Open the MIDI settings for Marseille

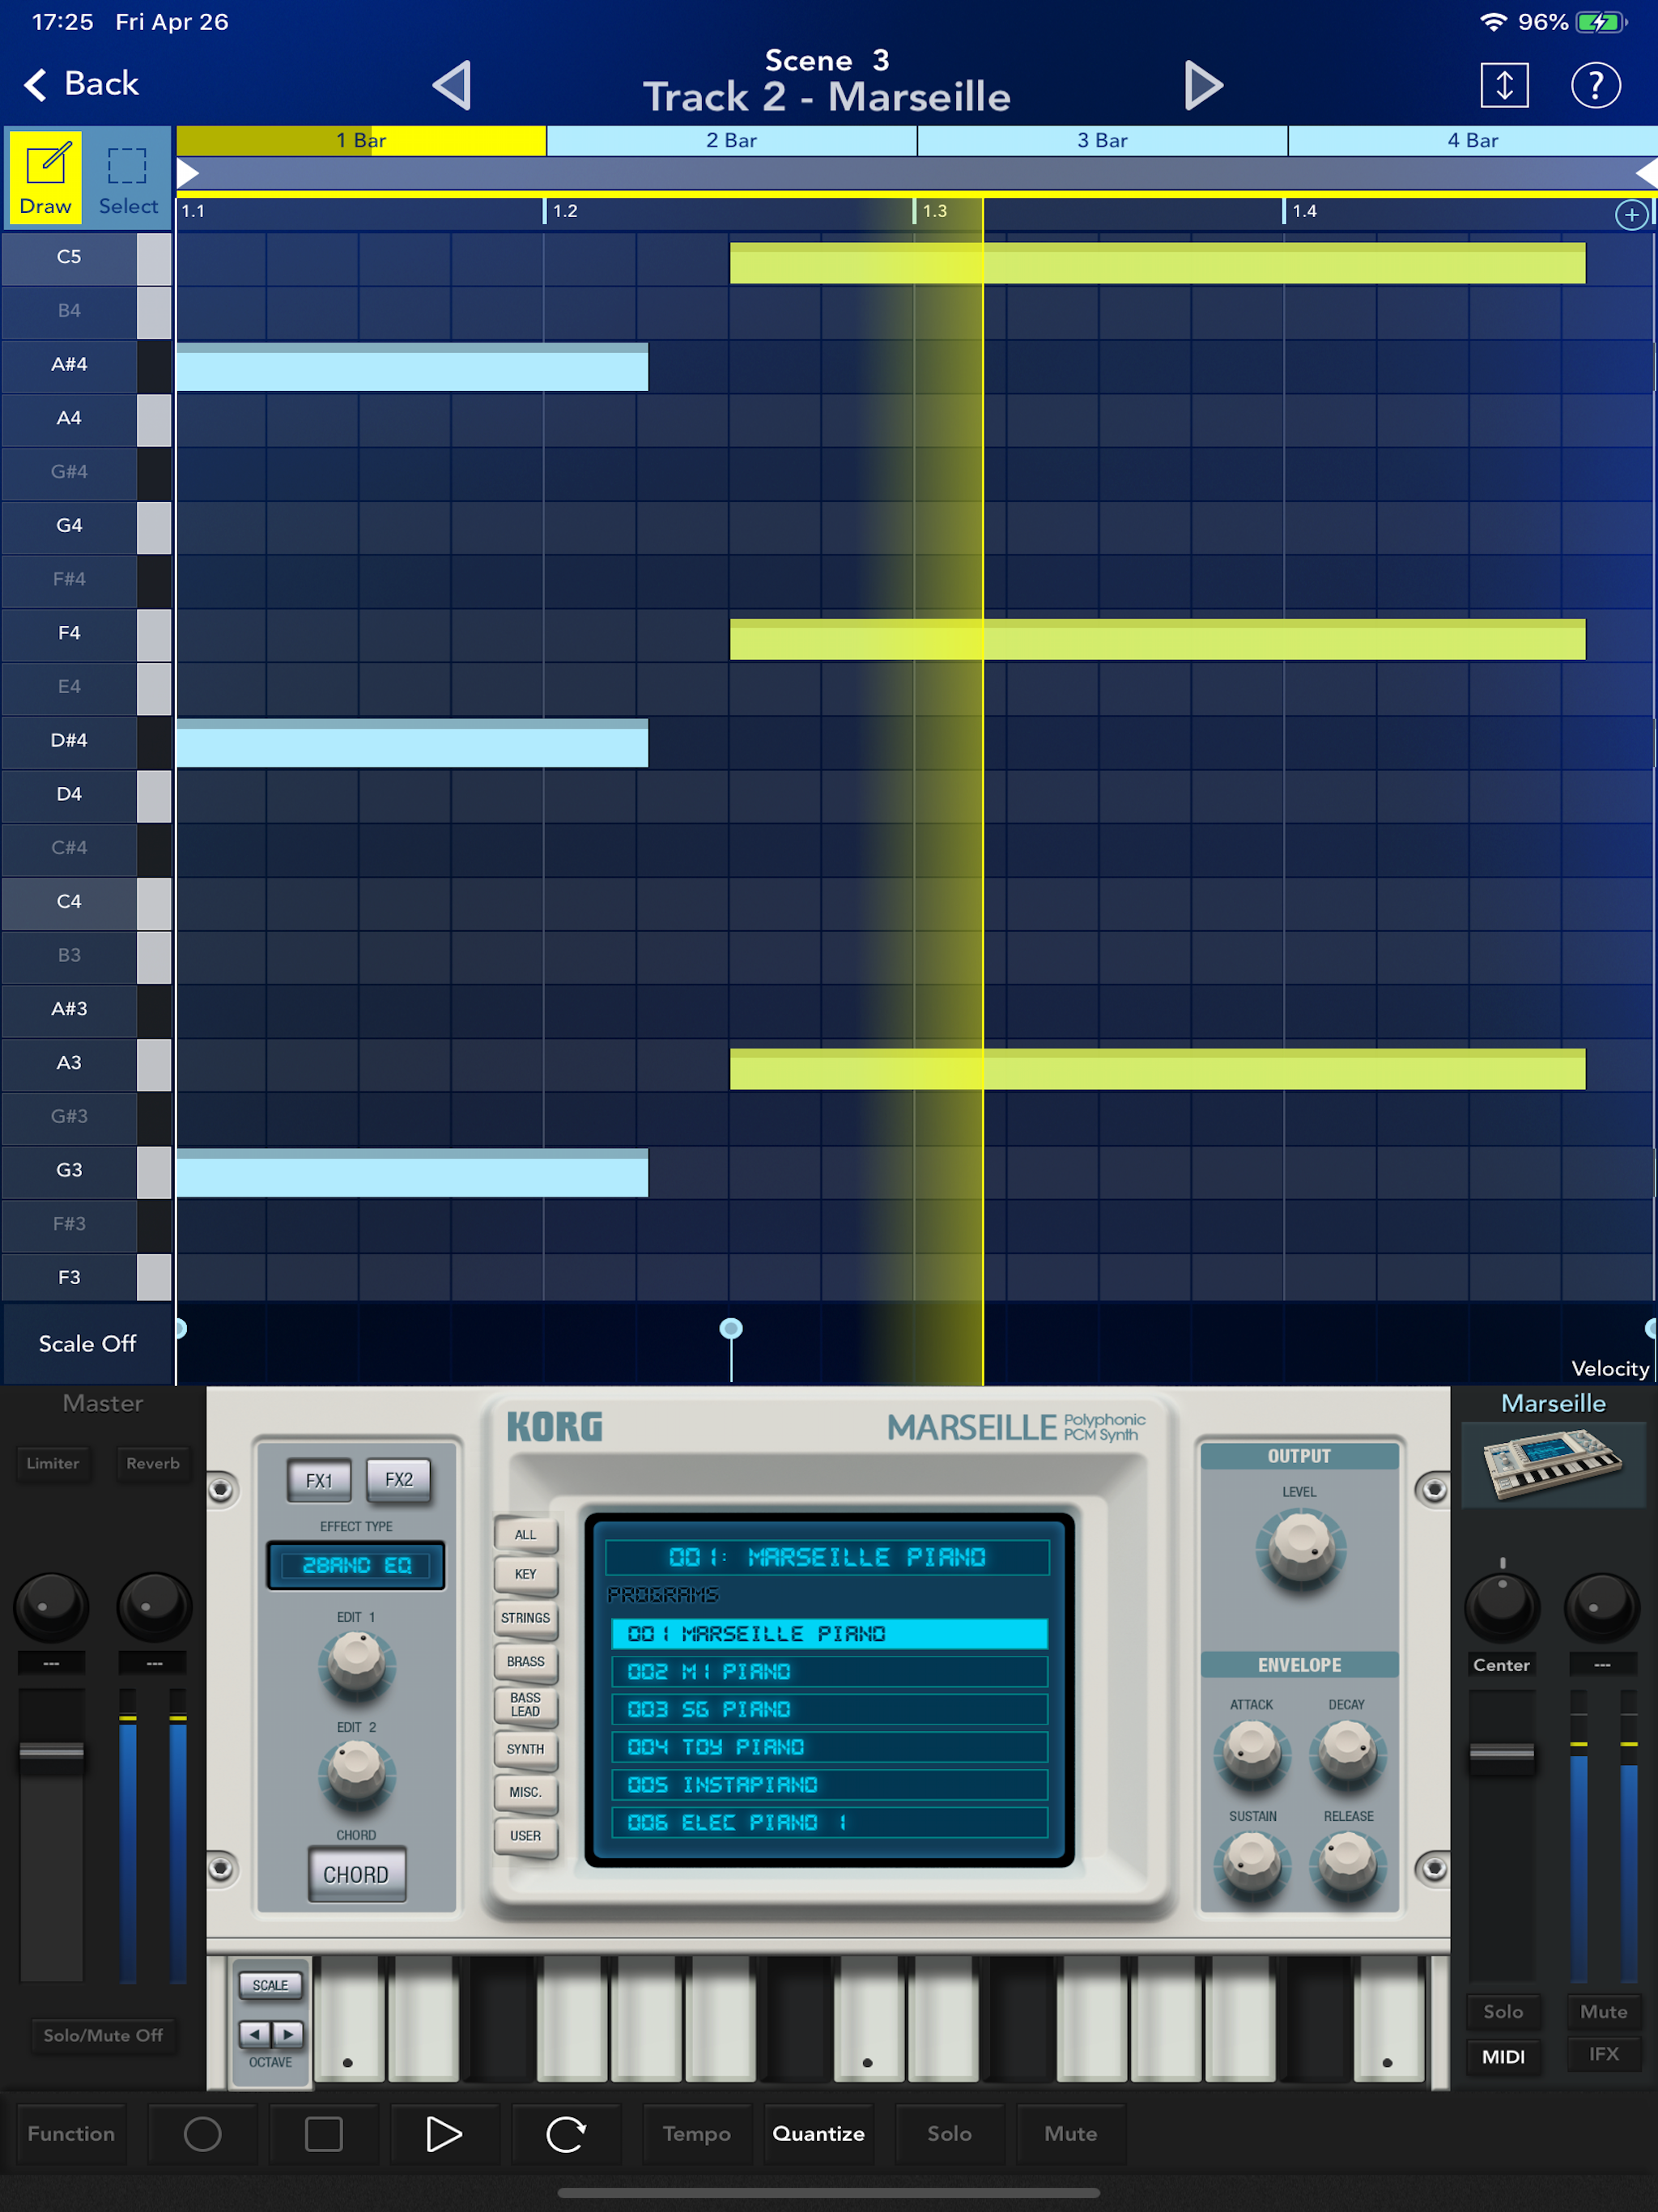pyautogui.click(x=1502, y=2057)
